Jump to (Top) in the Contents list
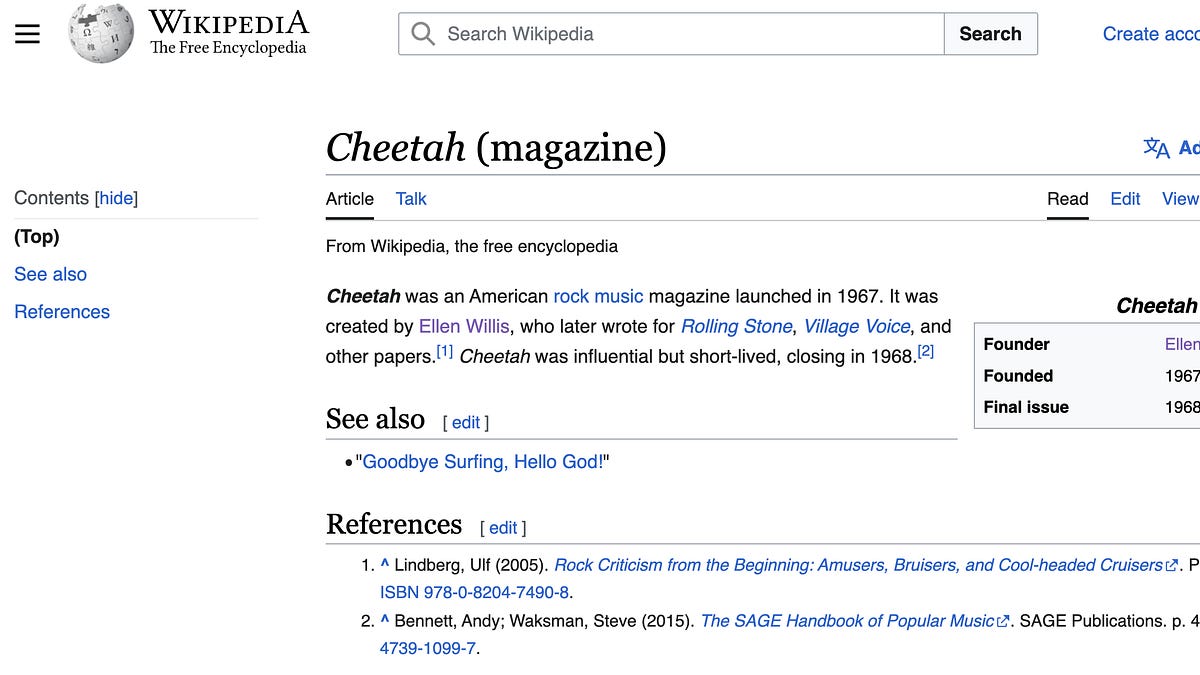This screenshot has height=675, width=1200. [x=39, y=236]
